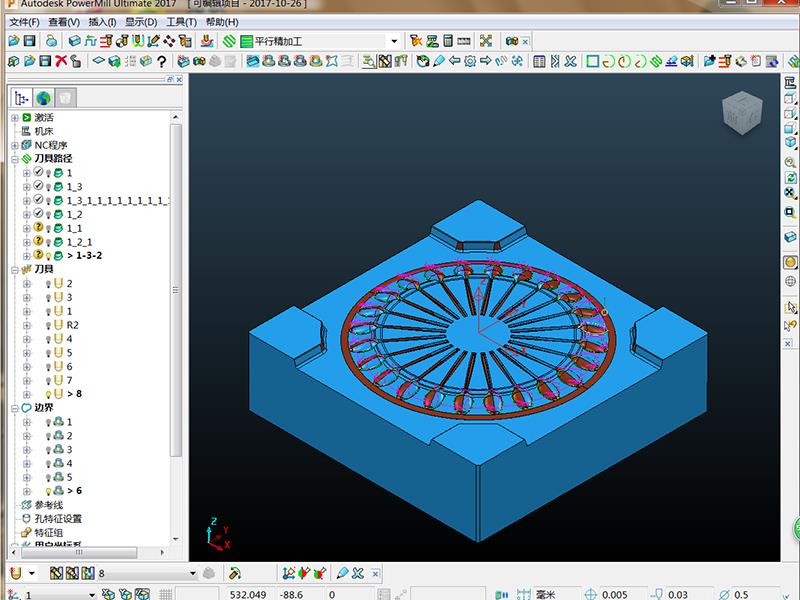Image resolution: width=800 pixels, height=600 pixels.
Task: Open the tool 8 dropdown in bottom toolbar
Action: (192, 573)
